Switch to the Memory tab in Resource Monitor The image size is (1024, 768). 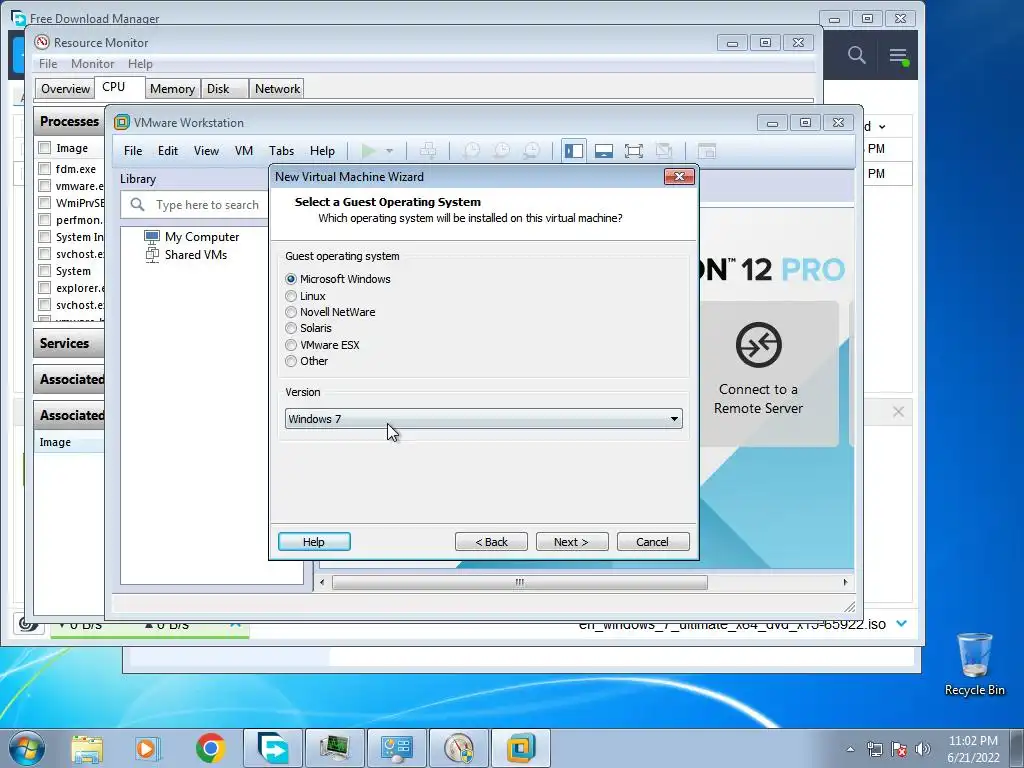172,89
